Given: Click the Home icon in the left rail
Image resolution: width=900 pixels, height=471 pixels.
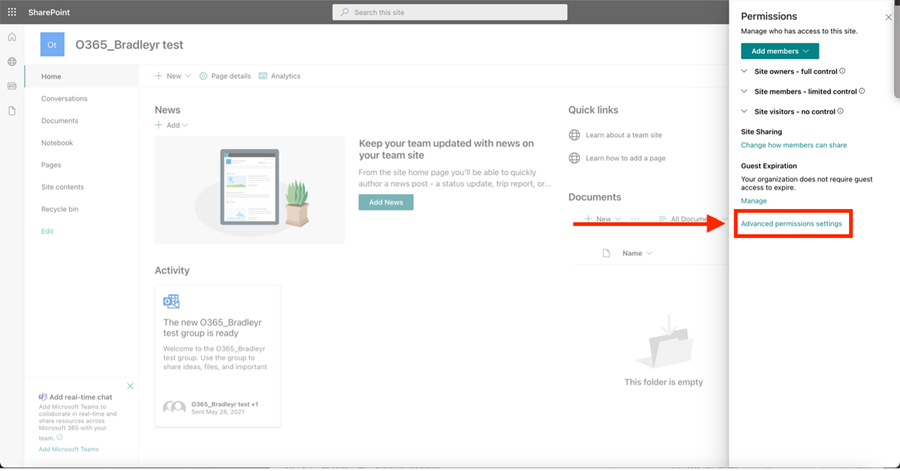Looking at the screenshot, I should (x=12, y=37).
